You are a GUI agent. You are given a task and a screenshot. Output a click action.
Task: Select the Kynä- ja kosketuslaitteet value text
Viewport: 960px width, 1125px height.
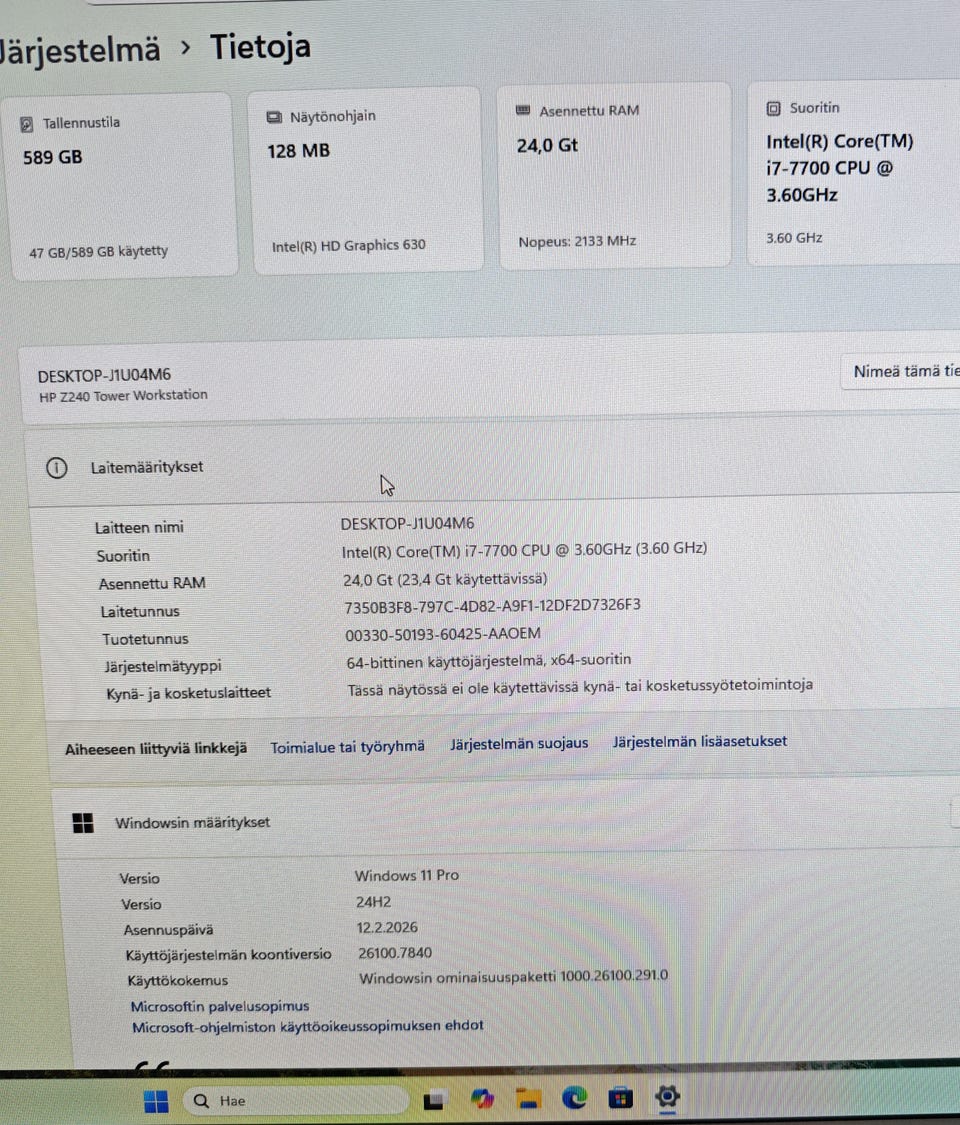tap(580, 687)
